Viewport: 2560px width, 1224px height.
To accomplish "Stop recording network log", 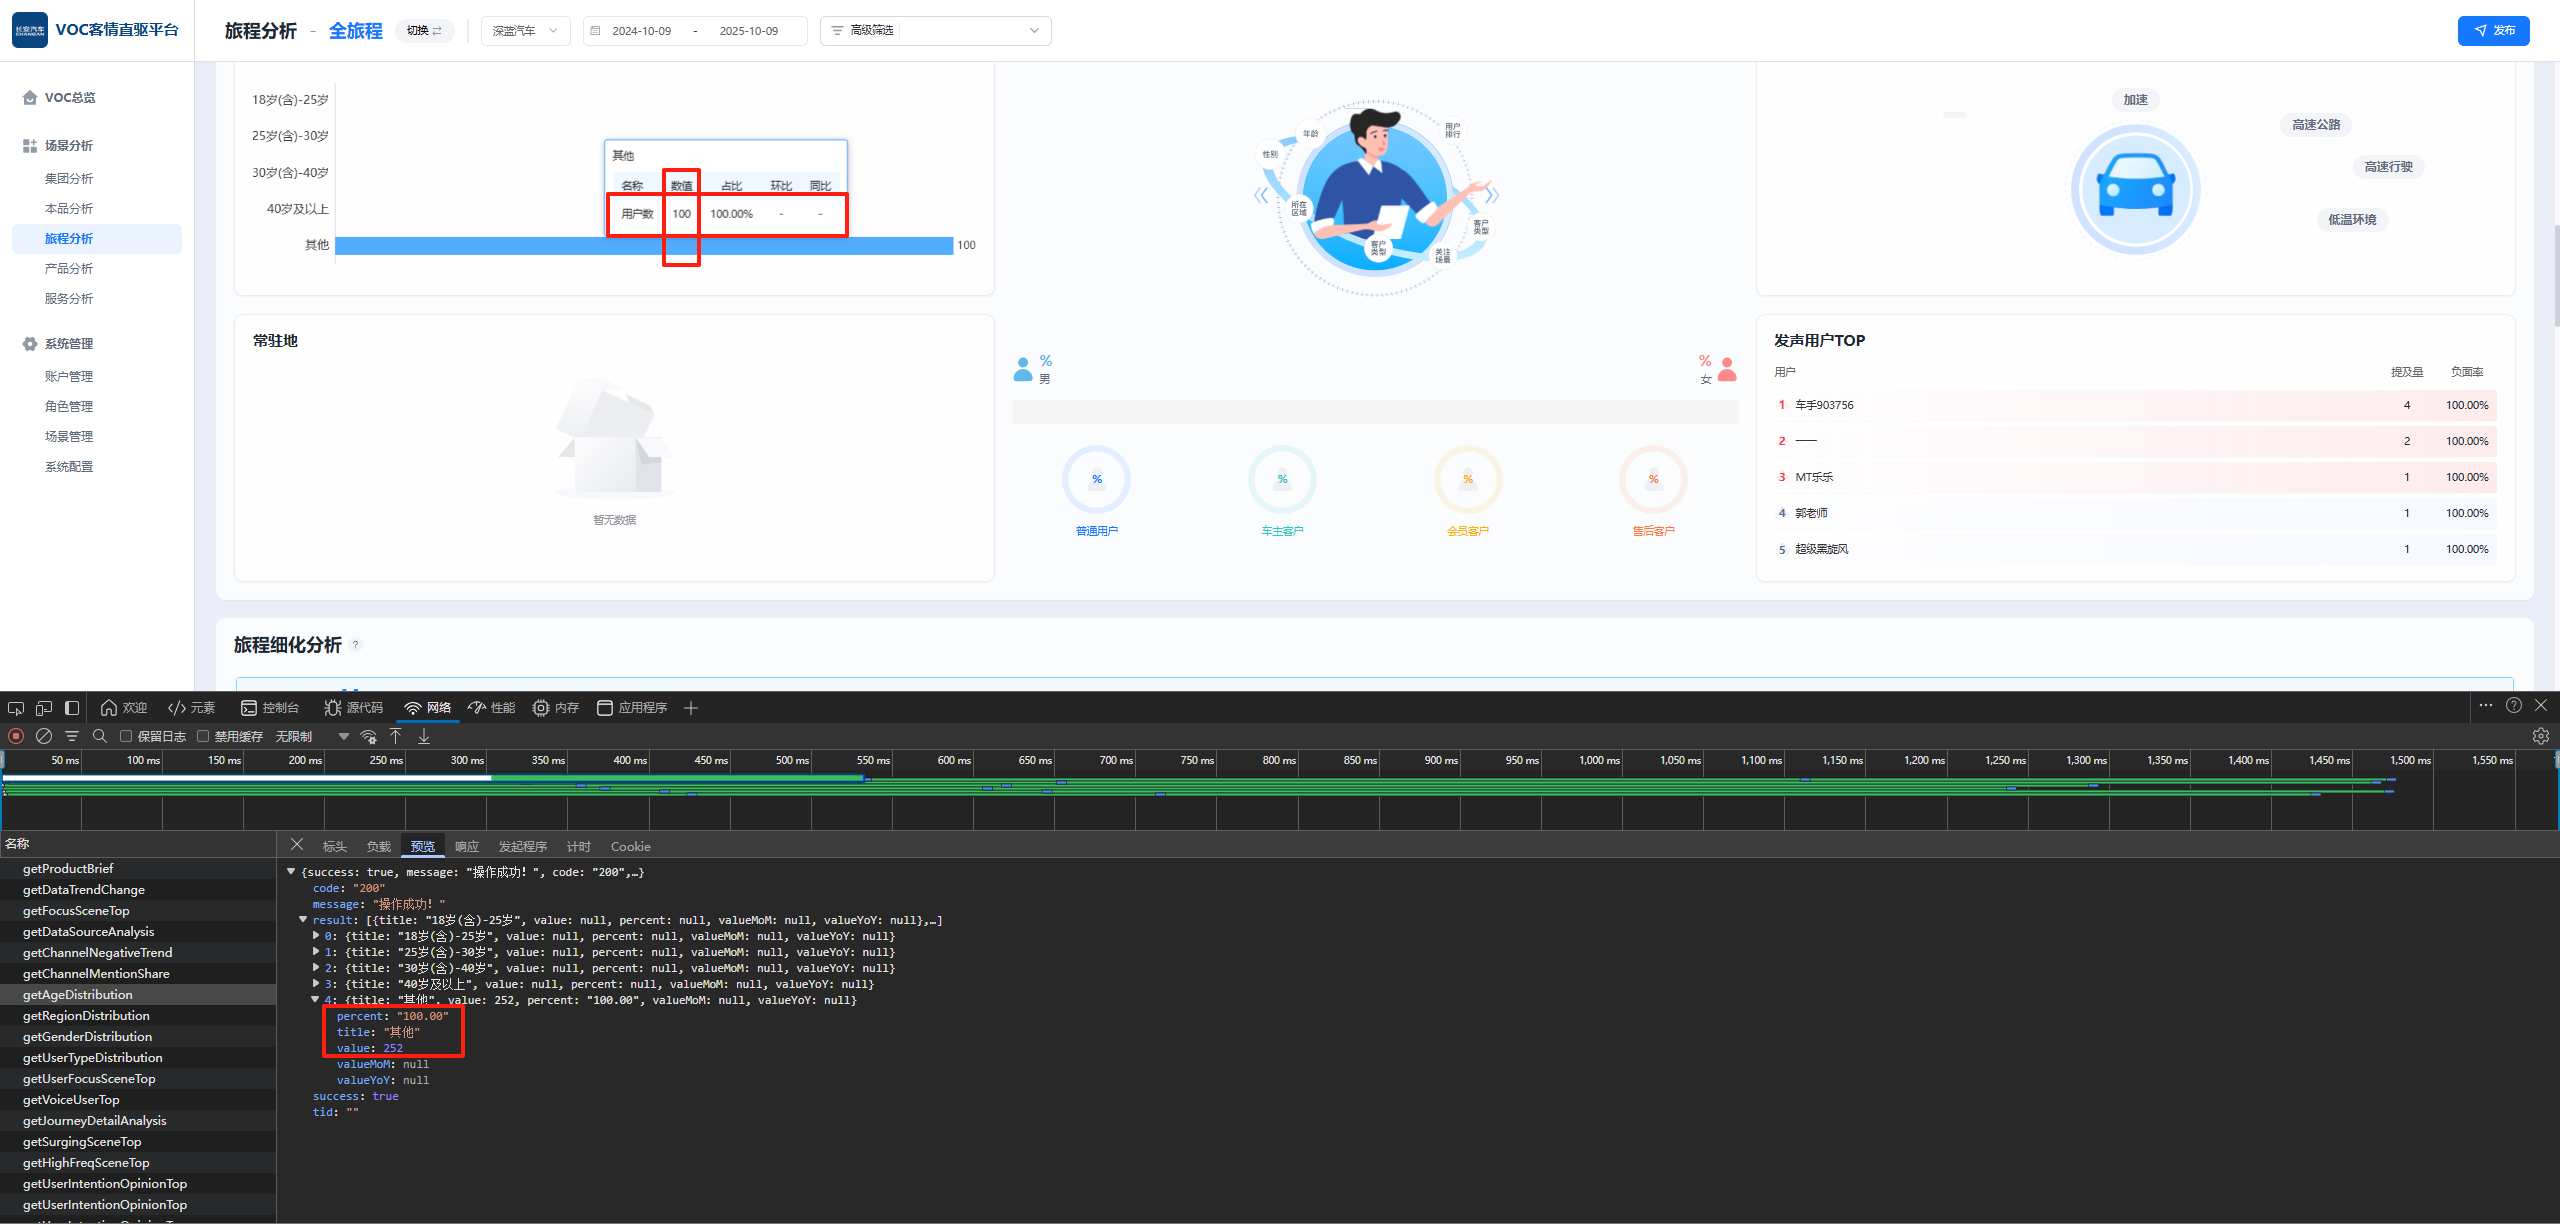I will [x=16, y=736].
